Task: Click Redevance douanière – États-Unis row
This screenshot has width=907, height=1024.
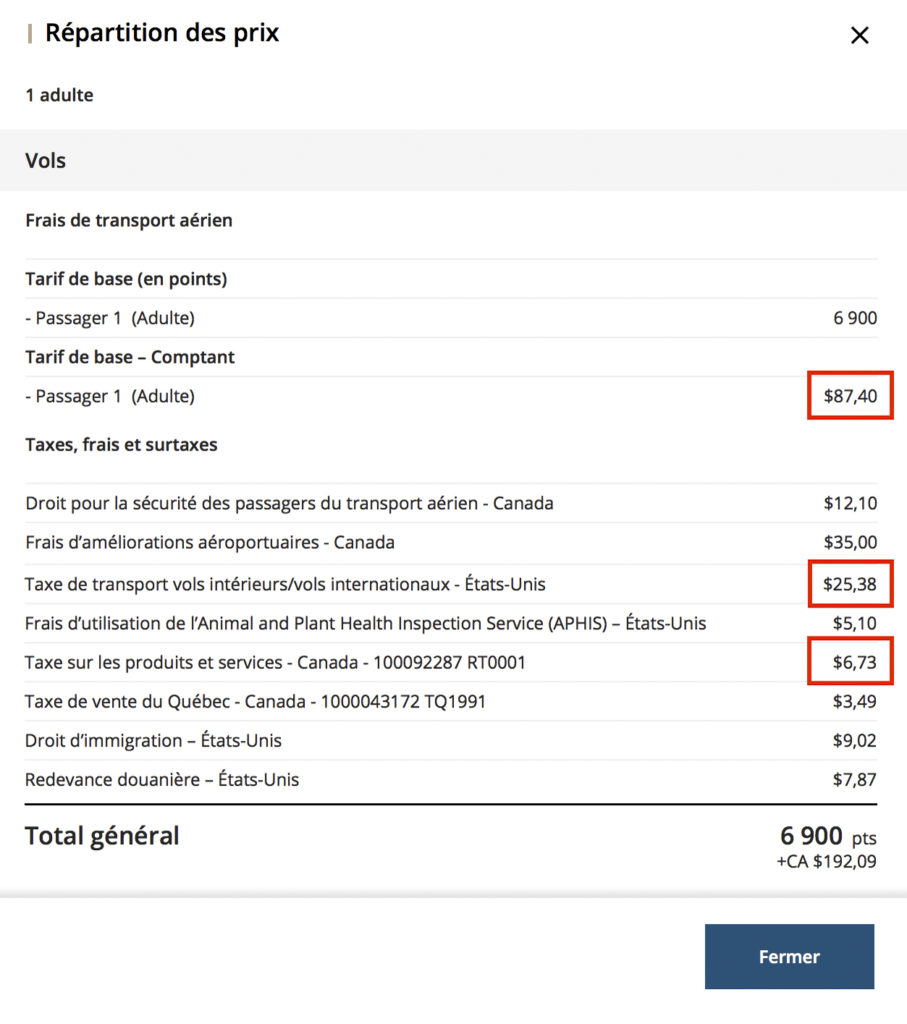Action: click(x=162, y=779)
